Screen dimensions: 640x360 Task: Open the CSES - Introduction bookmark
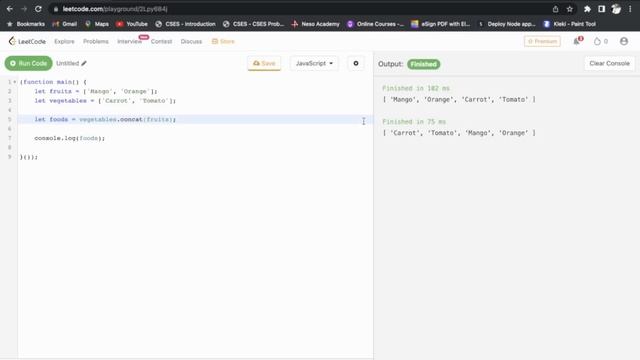pos(186,24)
